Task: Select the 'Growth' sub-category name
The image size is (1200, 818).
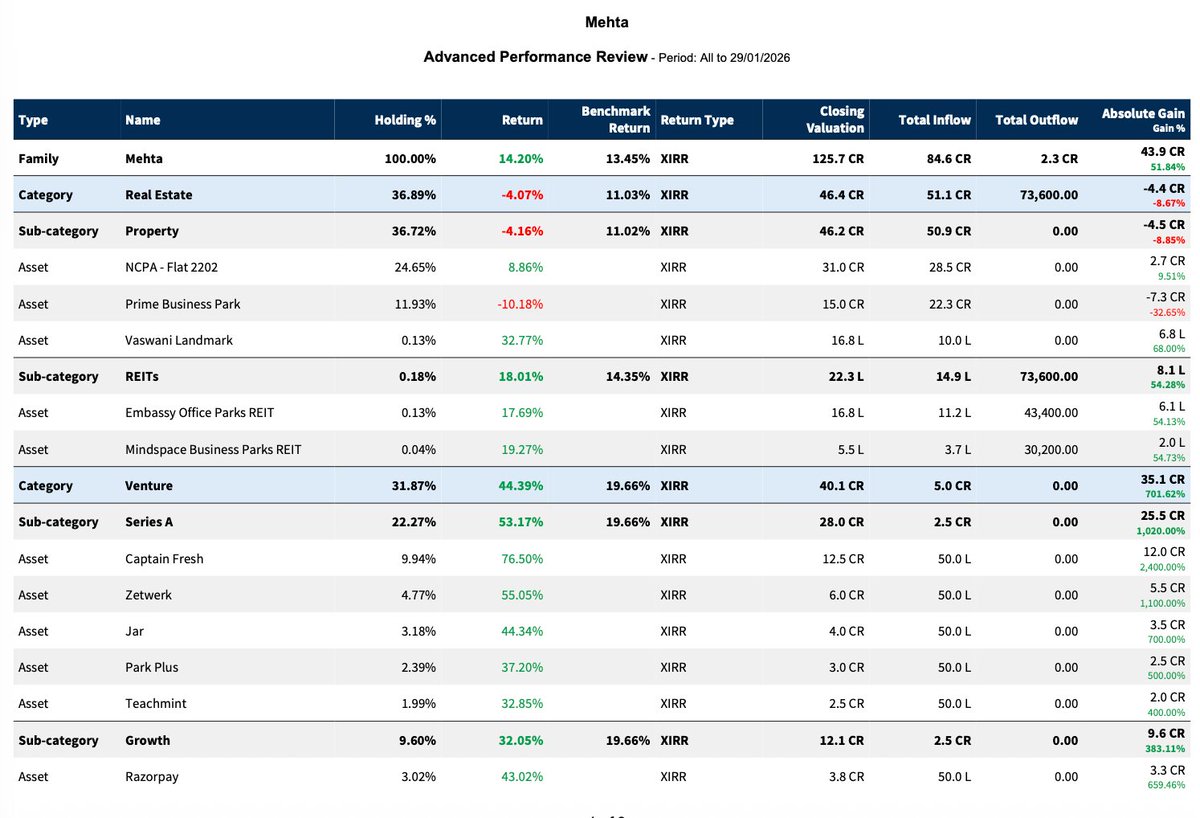Action: (148, 741)
